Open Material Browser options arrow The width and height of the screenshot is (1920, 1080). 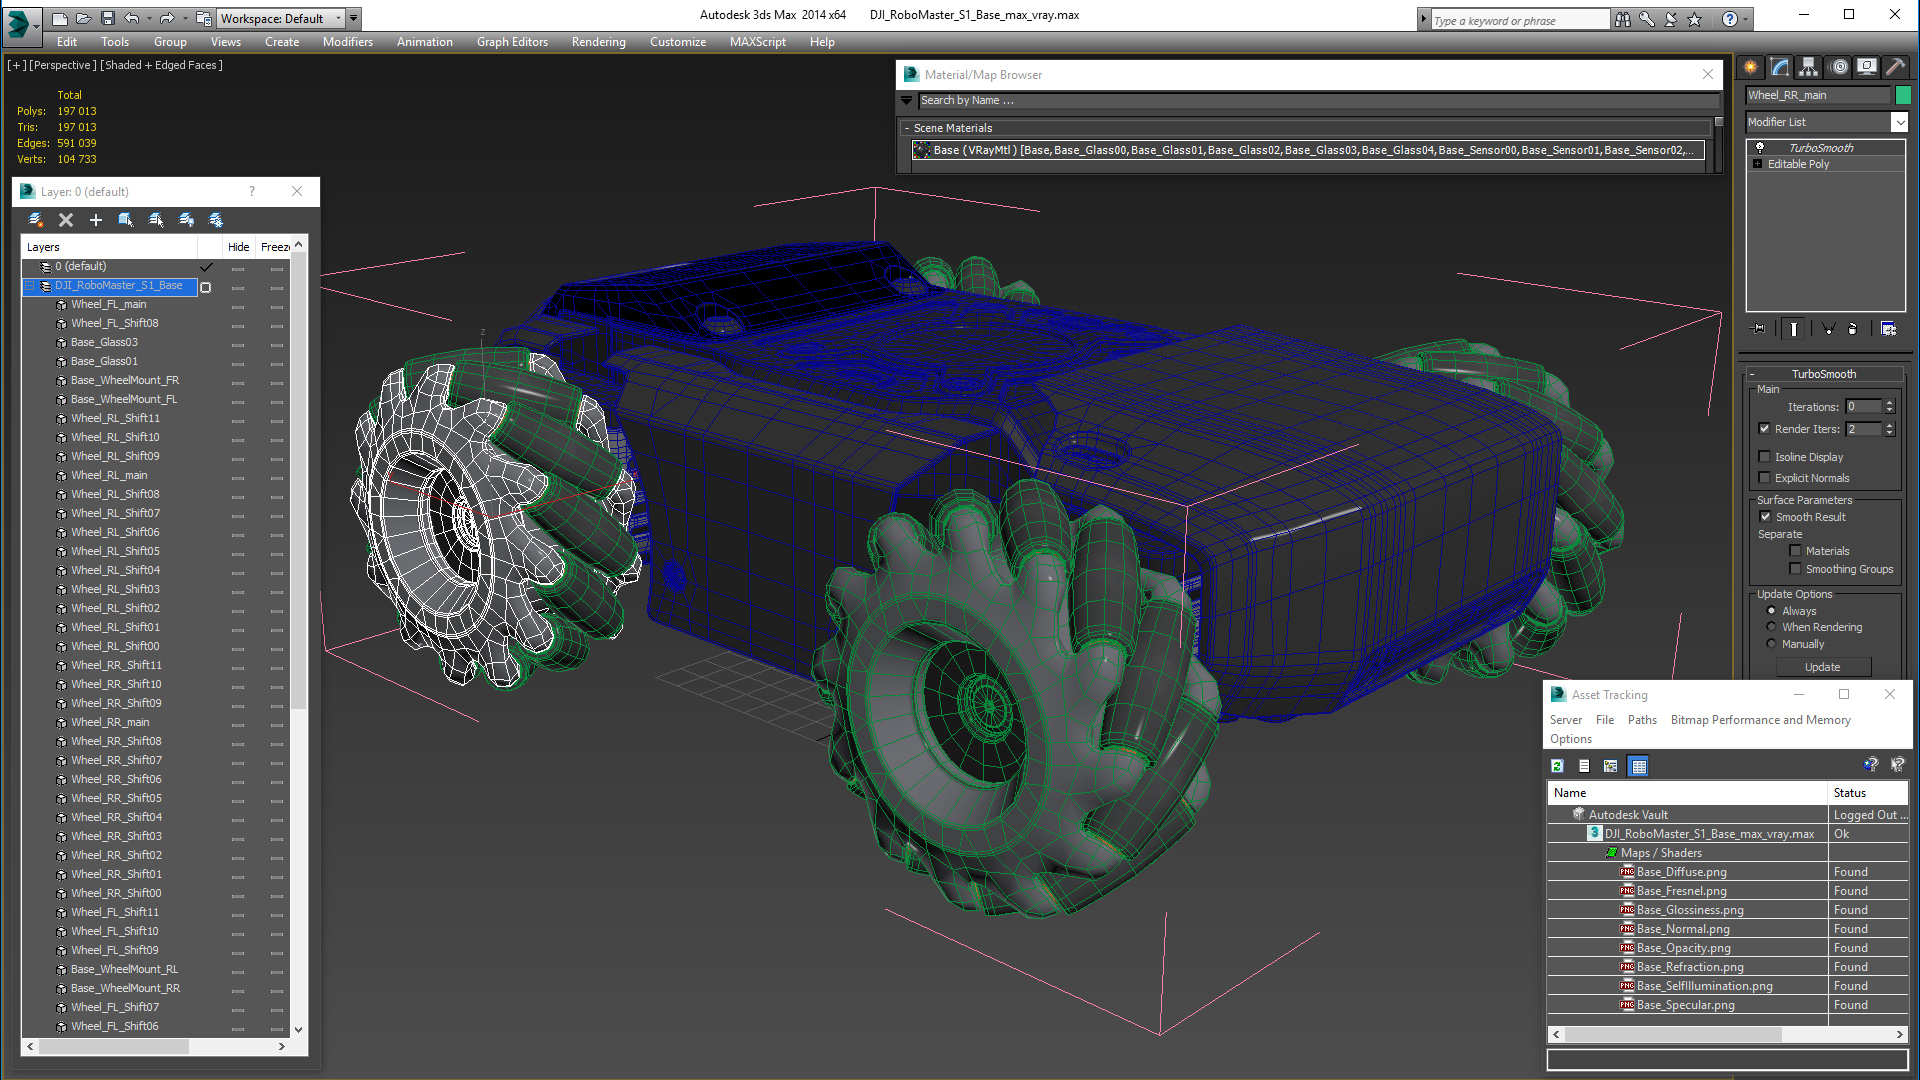tap(906, 100)
